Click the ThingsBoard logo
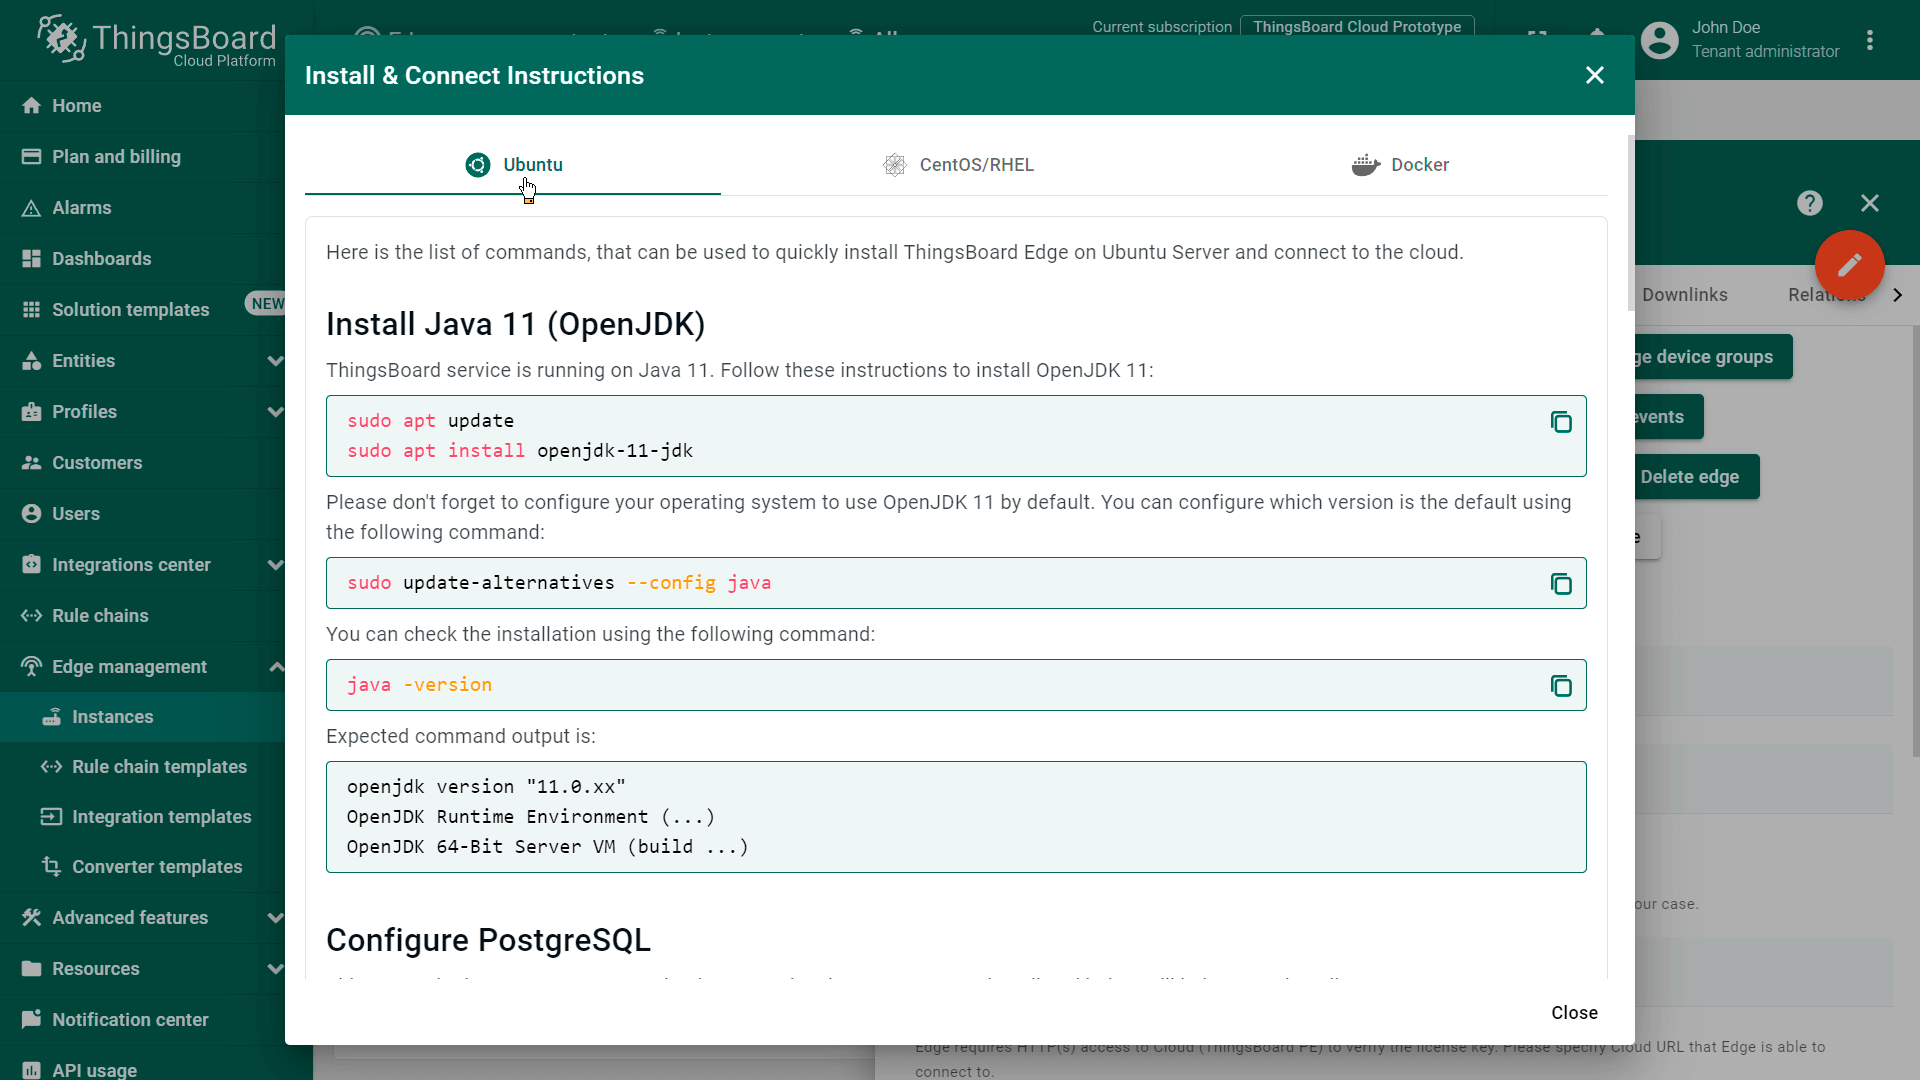 (x=156, y=40)
